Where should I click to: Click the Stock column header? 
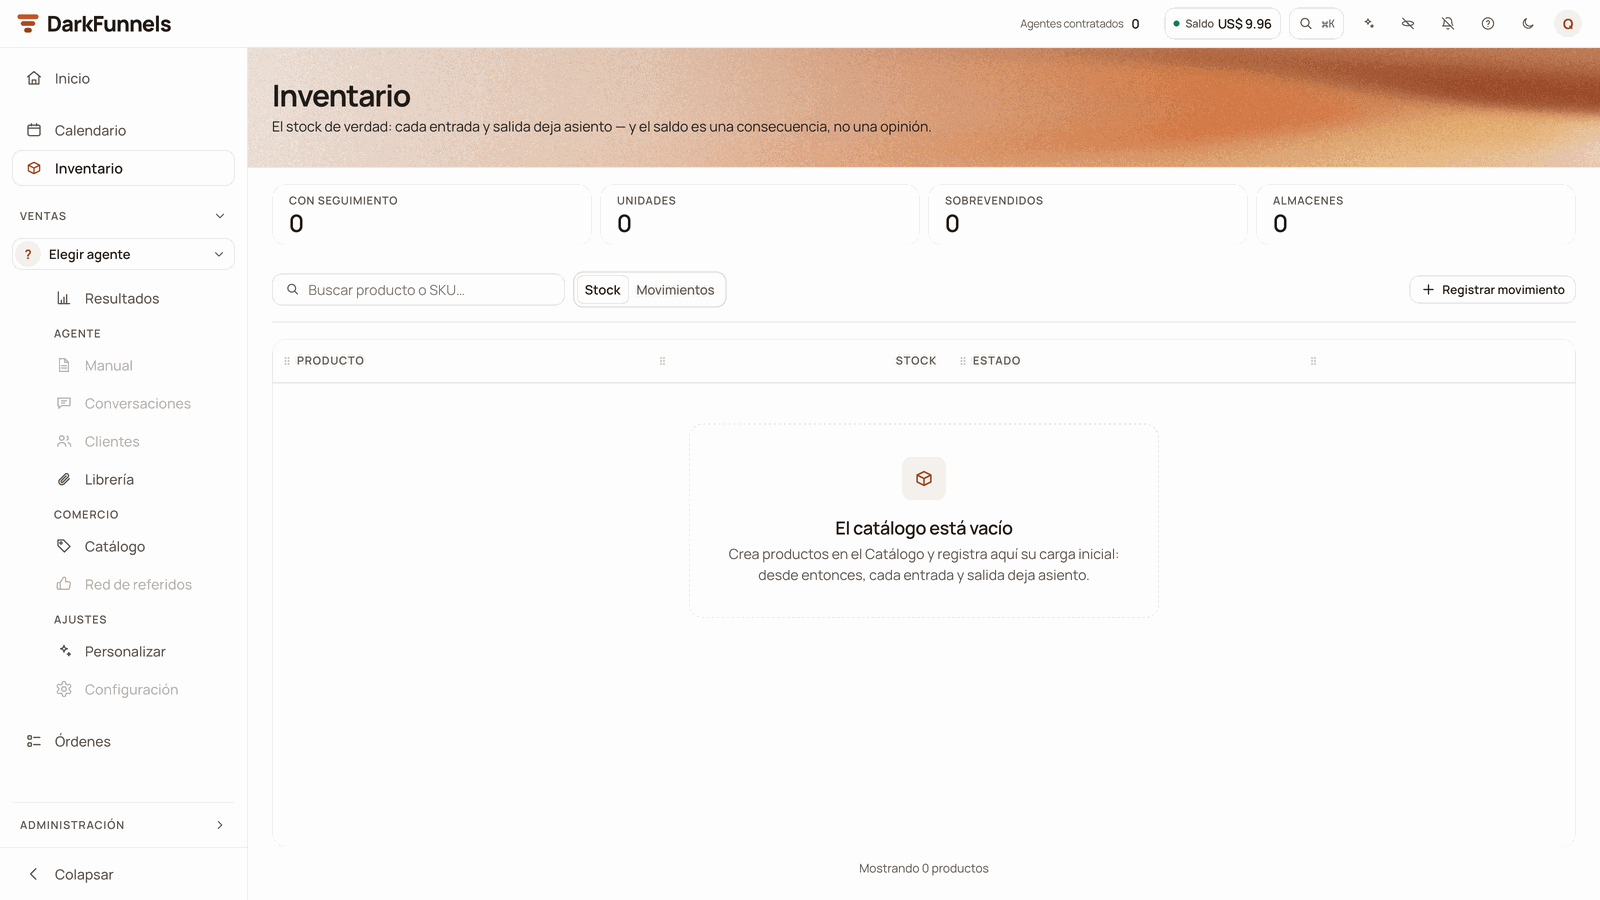(x=916, y=361)
